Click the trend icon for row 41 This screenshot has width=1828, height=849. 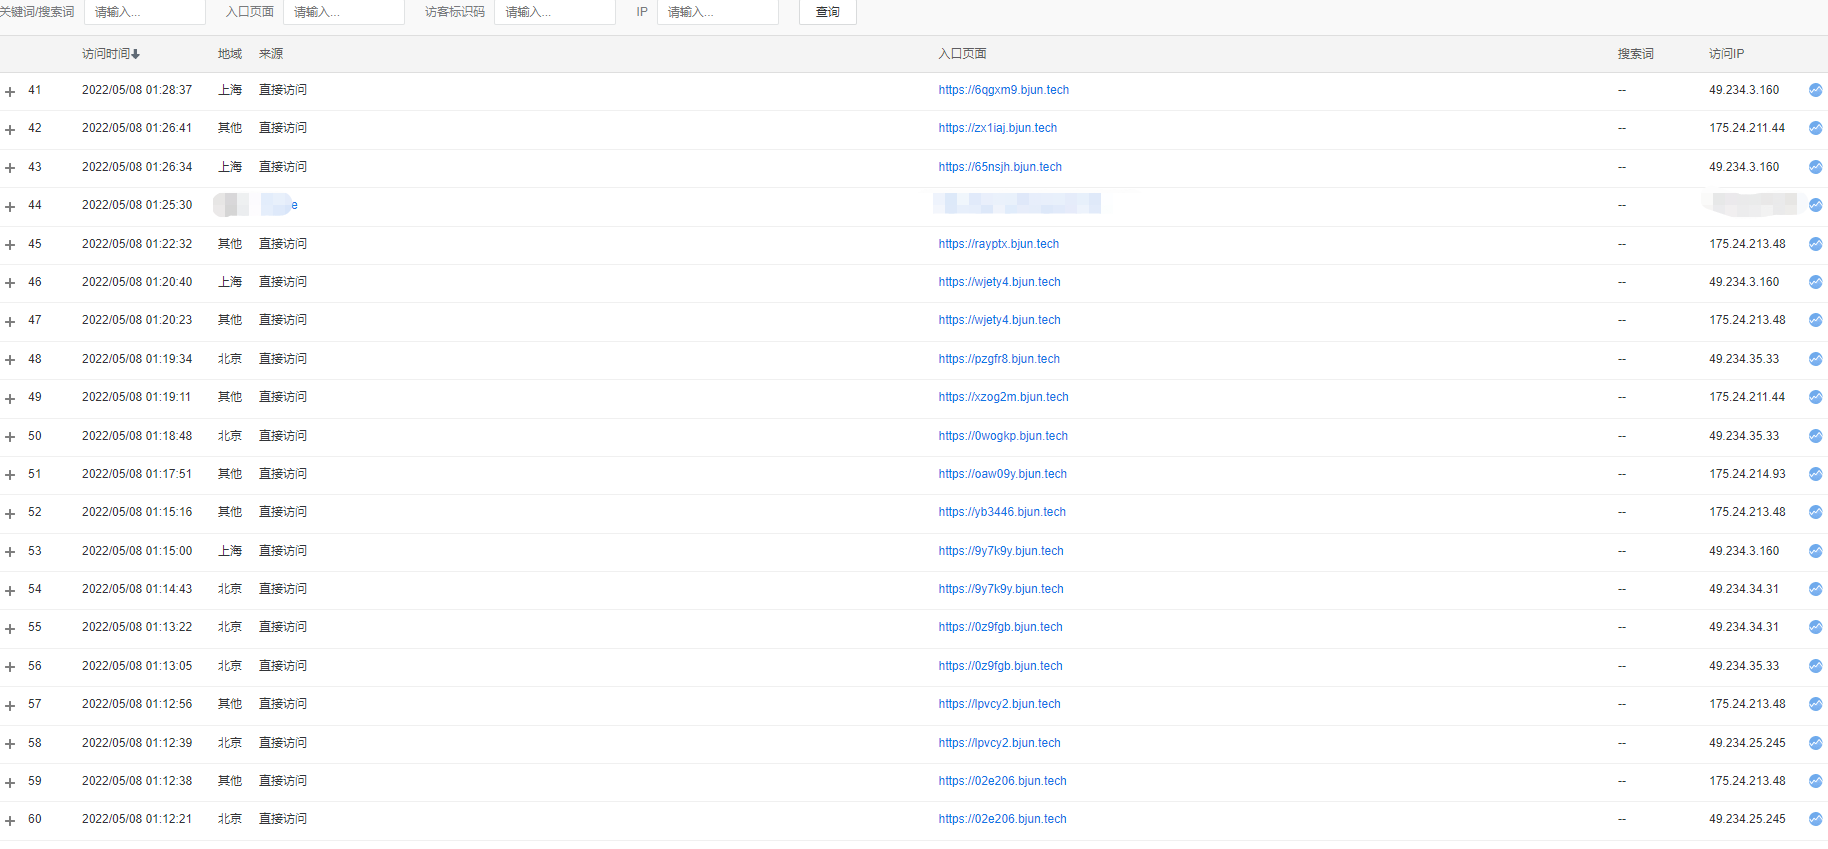click(x=1815, y=90)
